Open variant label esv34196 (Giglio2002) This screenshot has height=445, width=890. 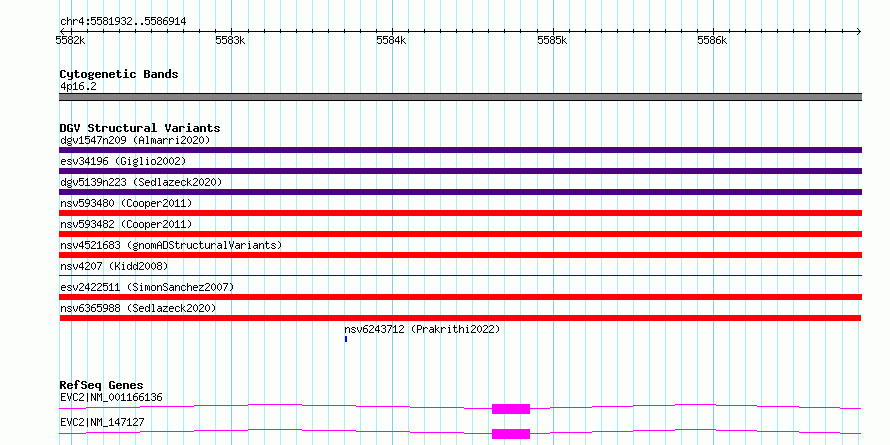[123, 161]
